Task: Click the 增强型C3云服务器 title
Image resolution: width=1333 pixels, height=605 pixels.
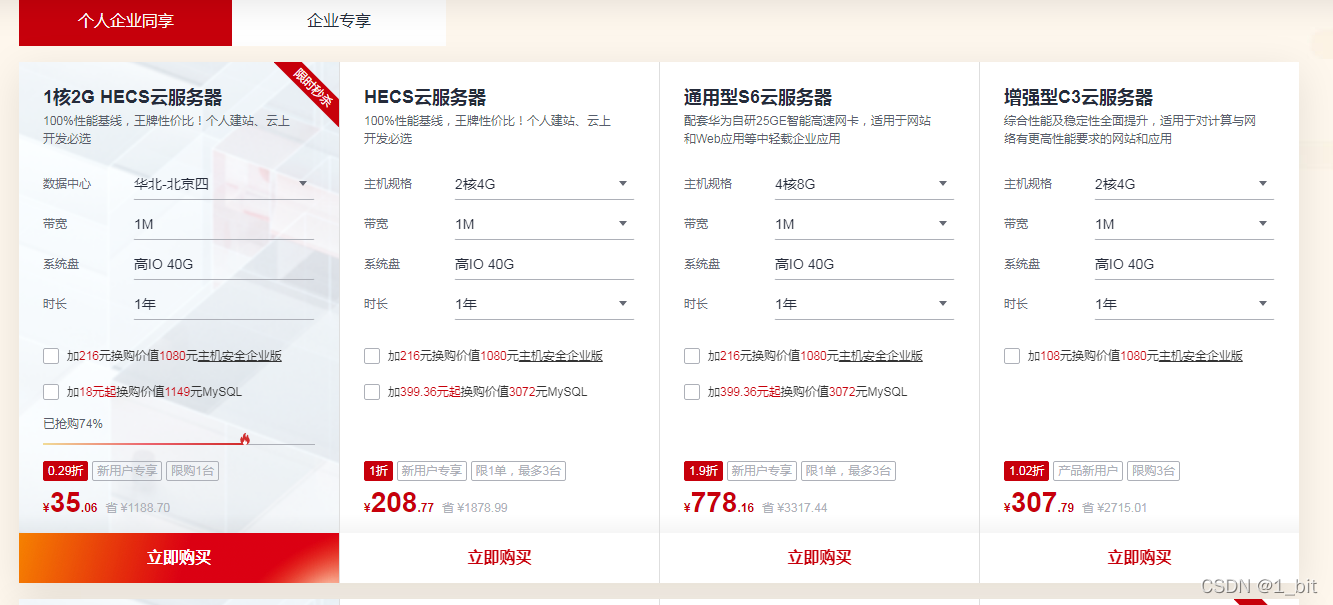Action: point(1079,97)
